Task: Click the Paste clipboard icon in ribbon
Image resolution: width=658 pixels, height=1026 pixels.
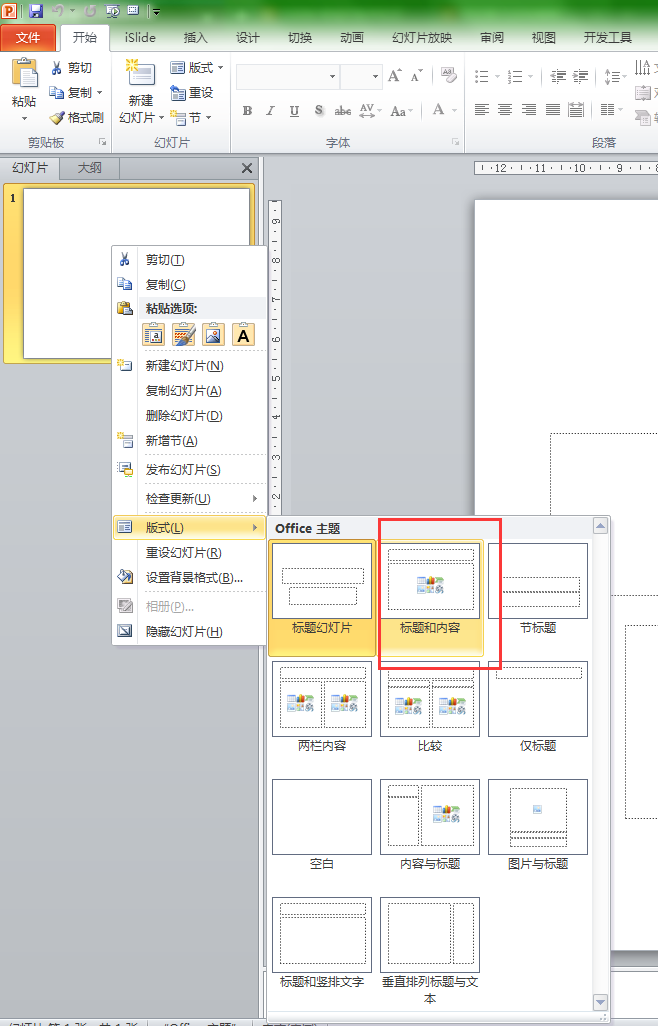Action: (x=25, y=73)
